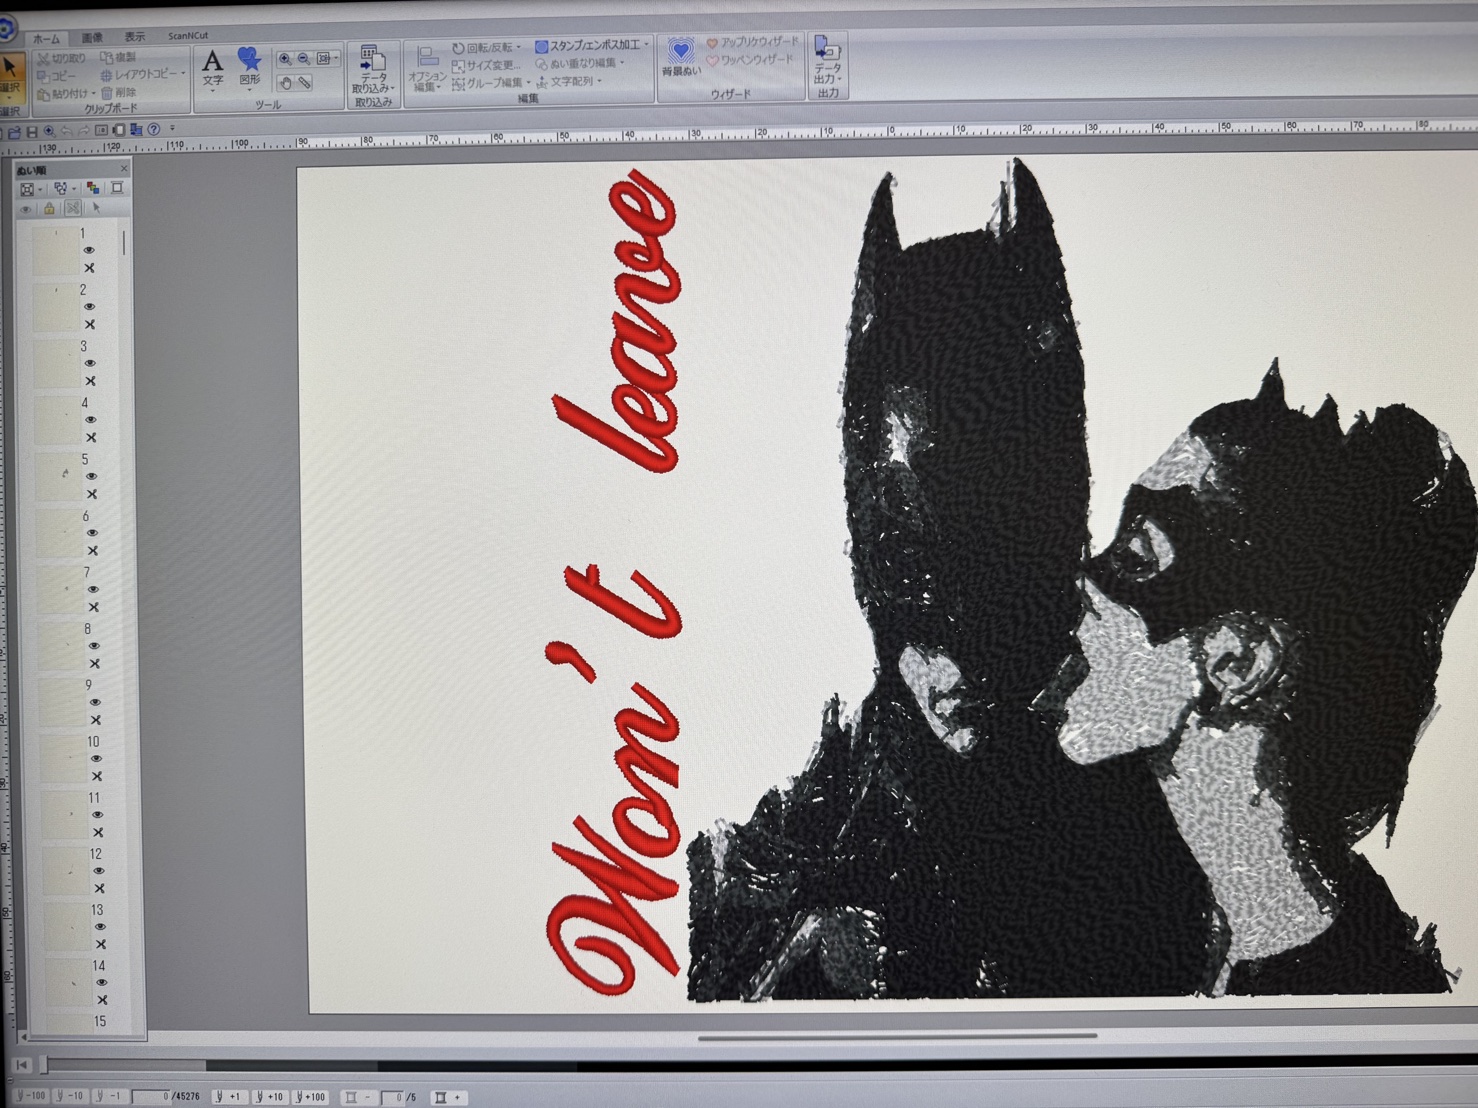
Task: Step back 10 stitches with -10 button
Action: (x=70, y=1096)
